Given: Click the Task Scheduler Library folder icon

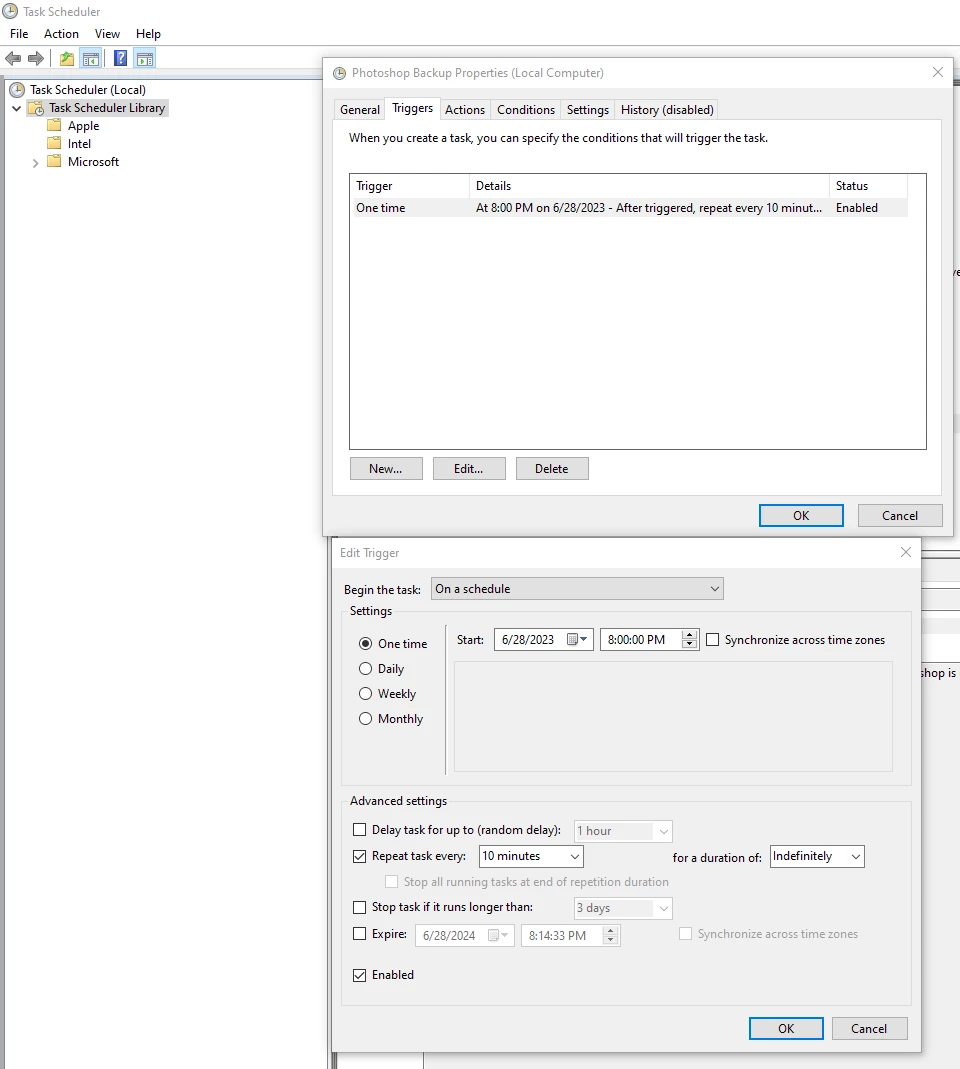Looking at the screenshot, I should click(36, 108).
